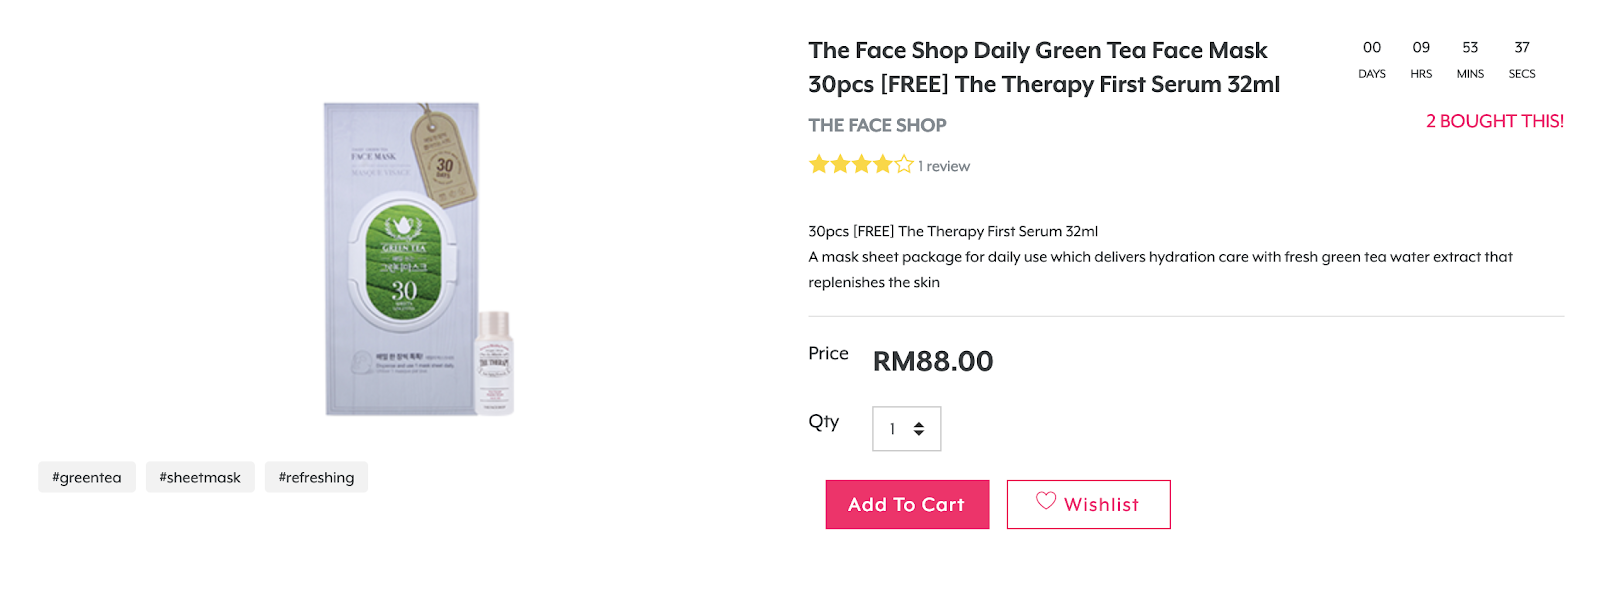Click the quantity input field
1600x593 pixels.
click(906, 429)
